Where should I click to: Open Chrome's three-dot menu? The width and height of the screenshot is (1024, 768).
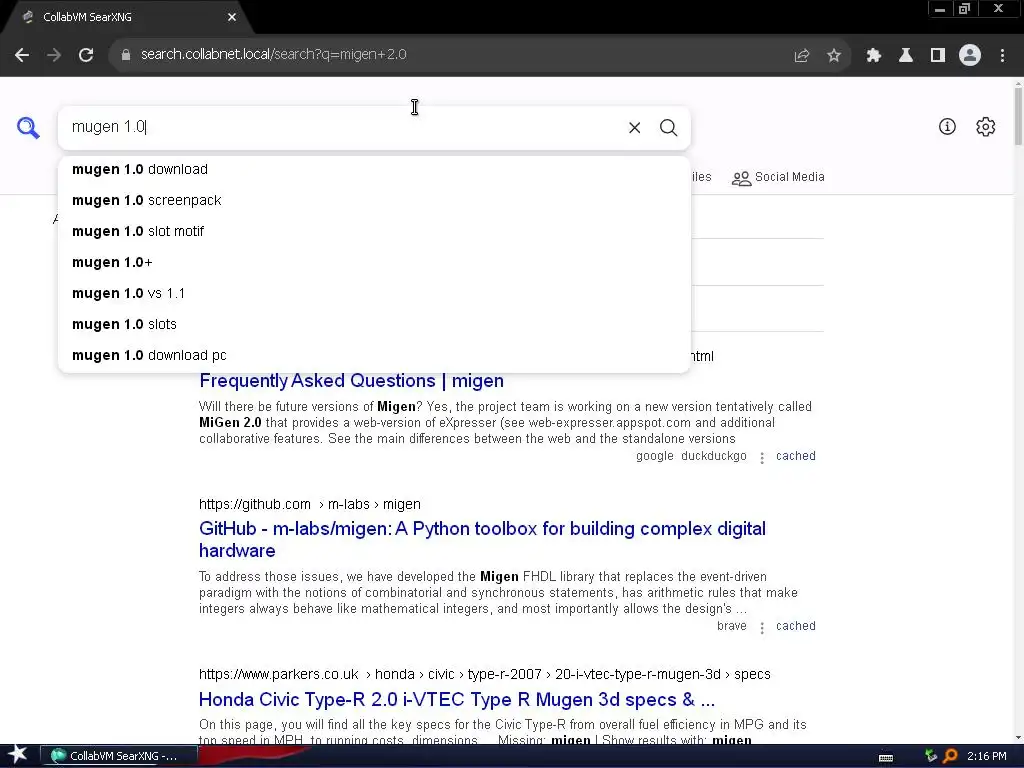(x=1002, y=56)
